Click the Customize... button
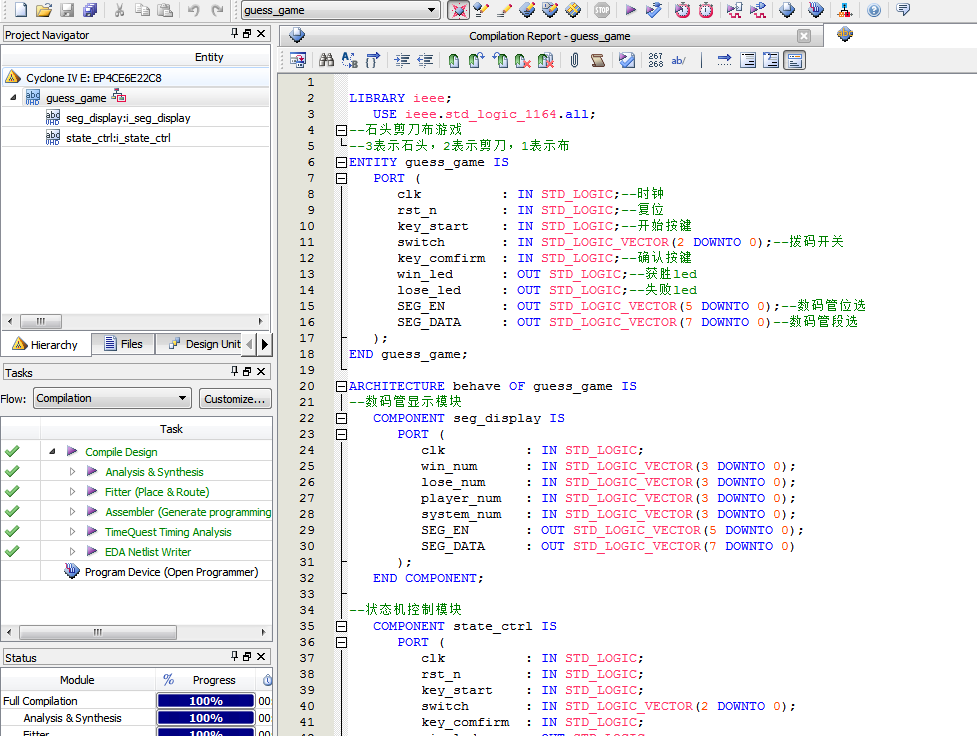This screenshot has height=736, width=977. tap(235, 399)
